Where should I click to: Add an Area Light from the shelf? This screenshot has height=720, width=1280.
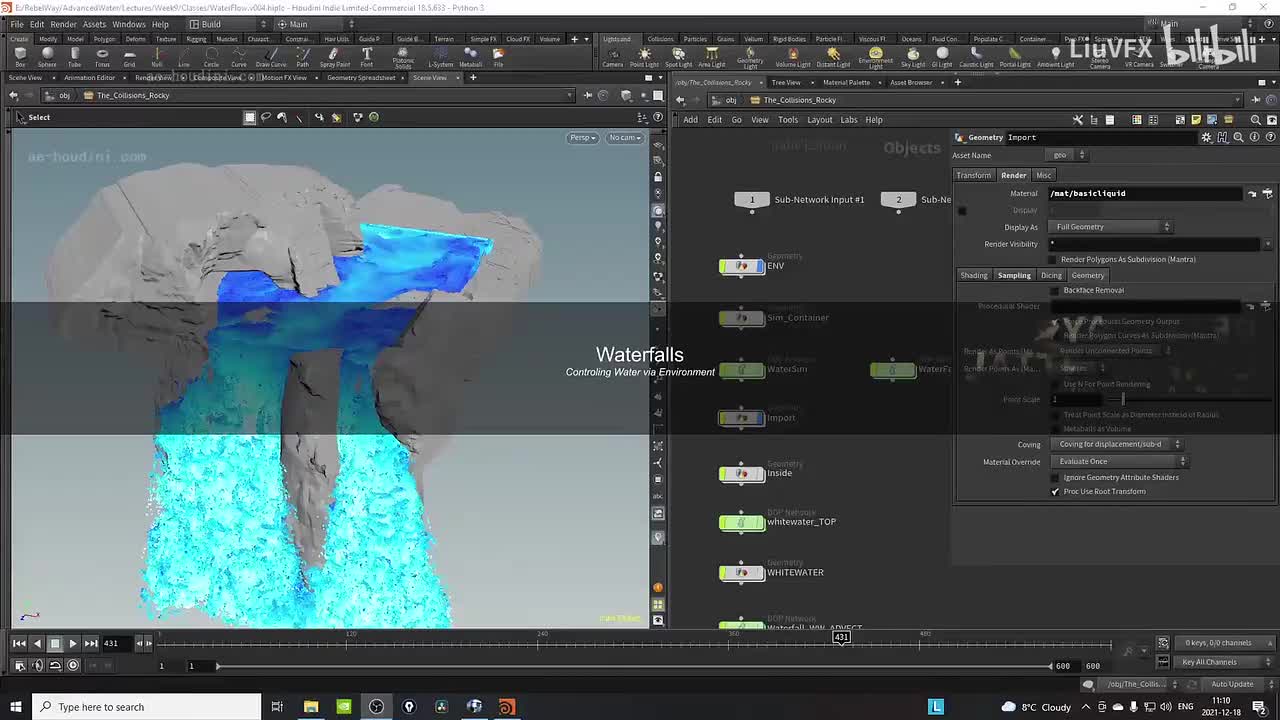[712, 57]
